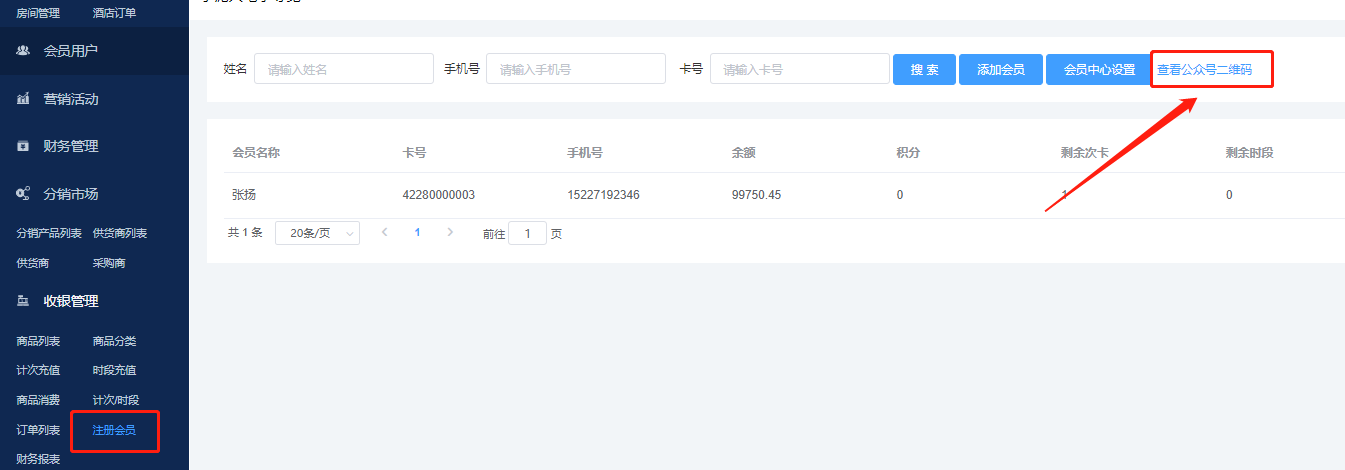Open 商品列表 in the sidebar

(38, 341)
